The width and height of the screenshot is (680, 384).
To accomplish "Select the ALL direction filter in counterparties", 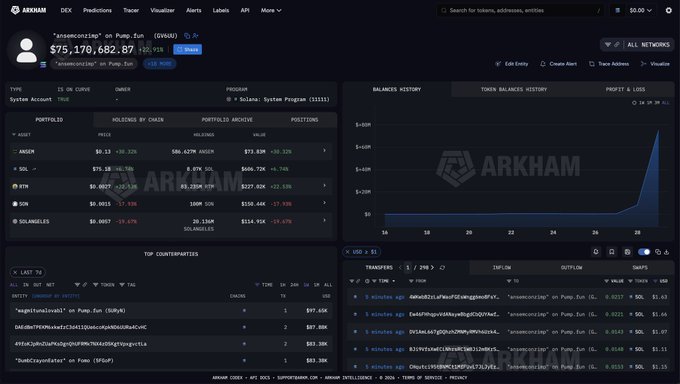I will (x=14, y=285).
